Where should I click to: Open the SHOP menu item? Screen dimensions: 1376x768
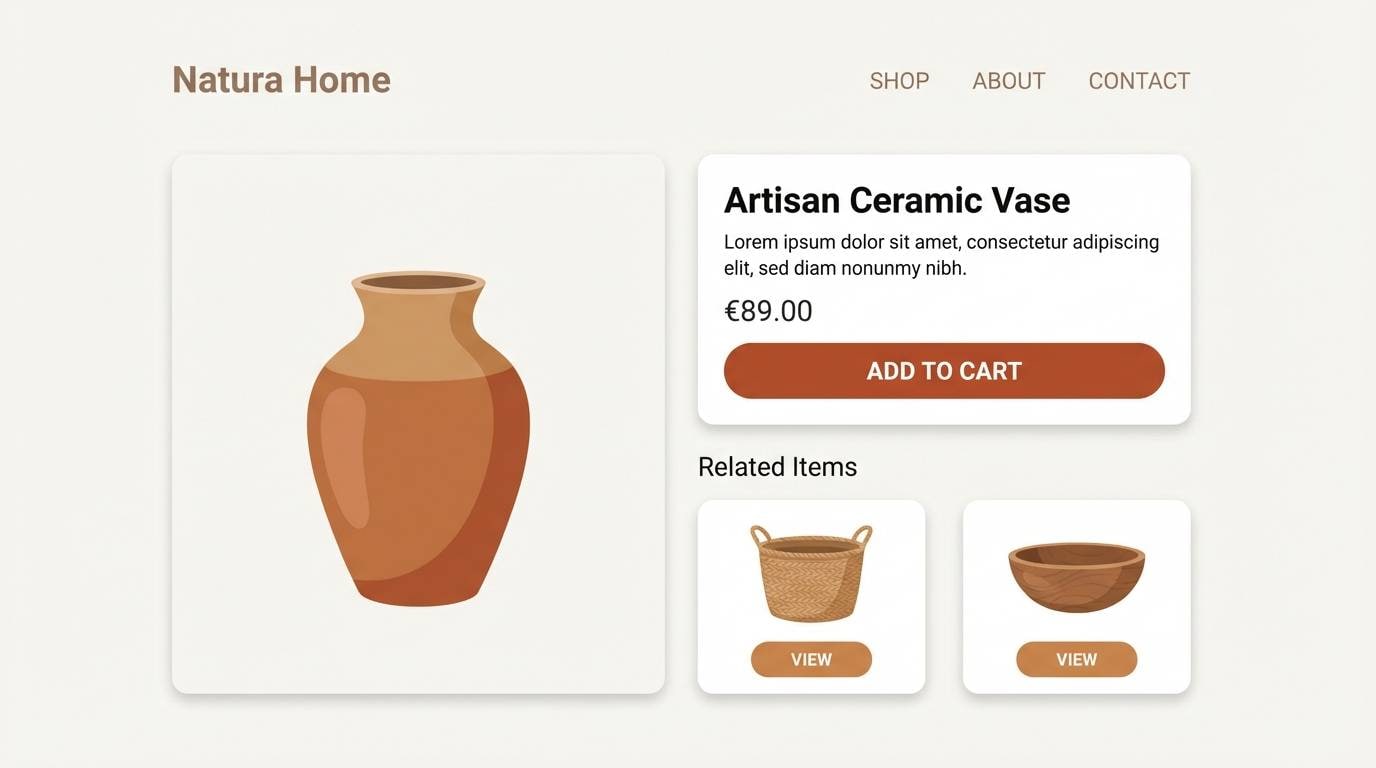[x=897, y=80]
